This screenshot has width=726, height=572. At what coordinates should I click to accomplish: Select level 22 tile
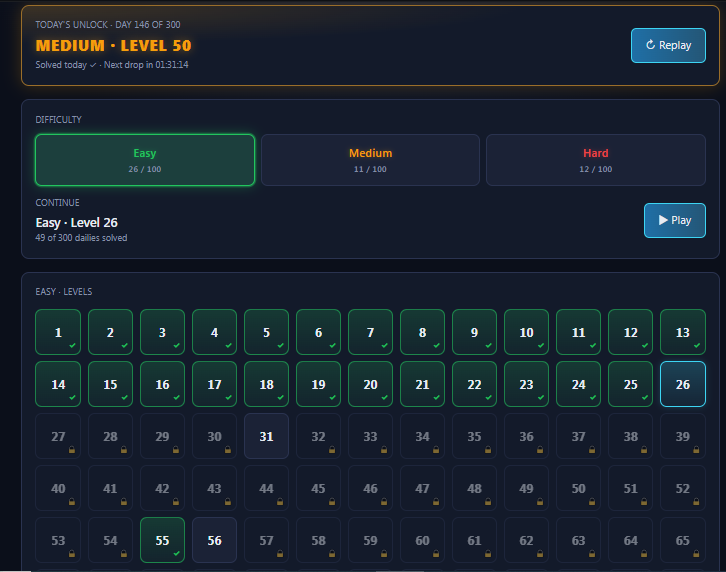(x=475, y=384)
